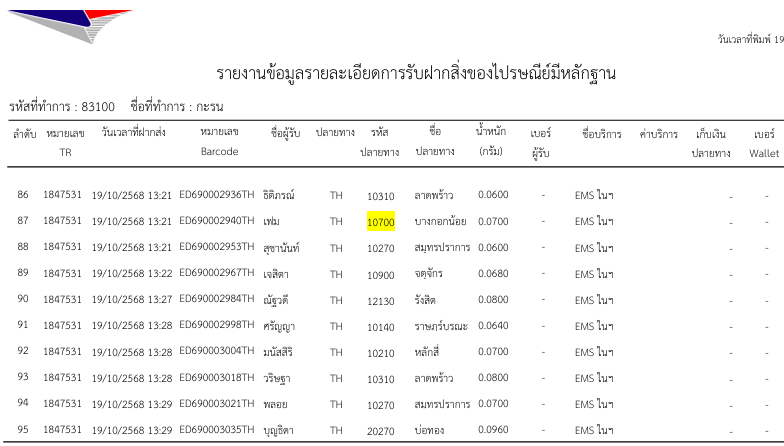Click the ชื่อบริการ column header
The height and width of the screenshot is (446, 784).
tap(602, 134)
